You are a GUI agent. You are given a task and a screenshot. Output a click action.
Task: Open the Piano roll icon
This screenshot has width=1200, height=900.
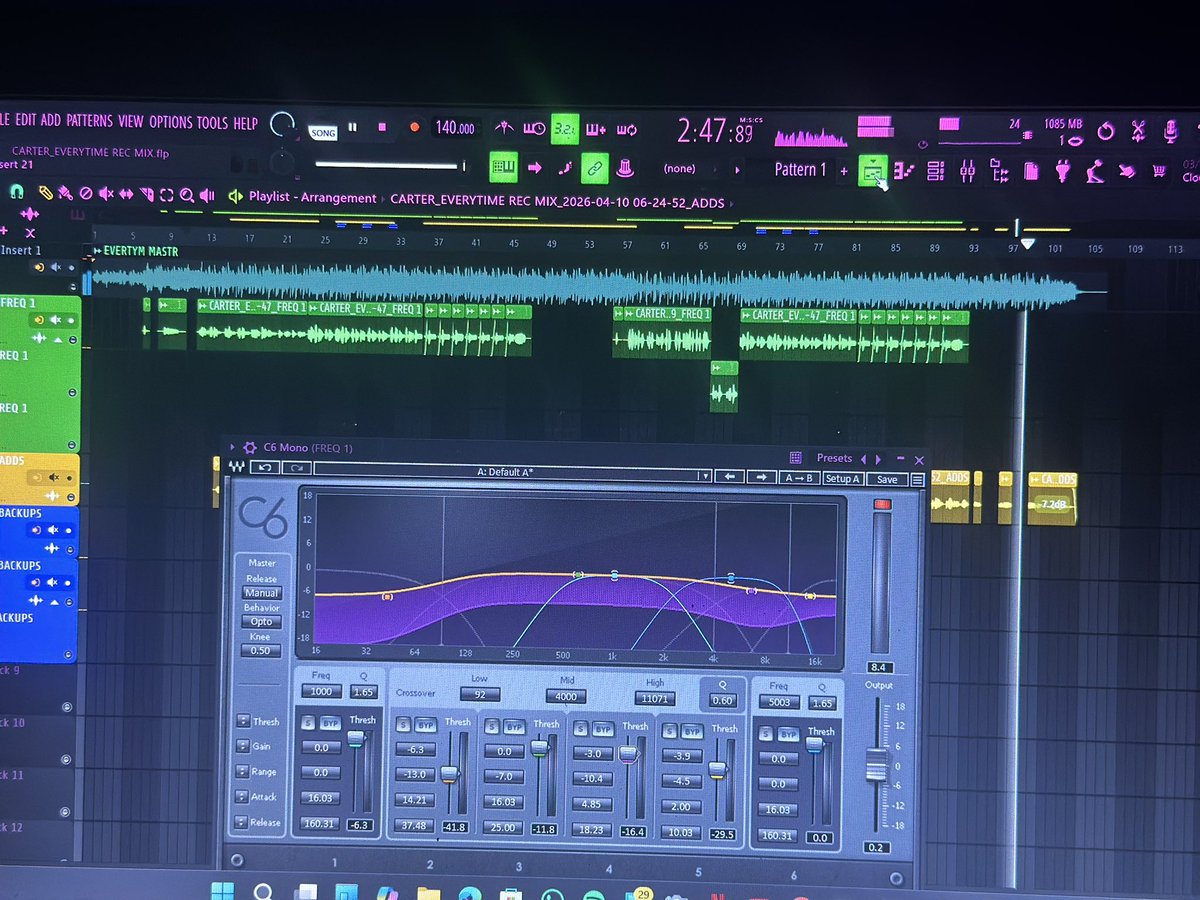pyautogui.click(x=904, y=171)
